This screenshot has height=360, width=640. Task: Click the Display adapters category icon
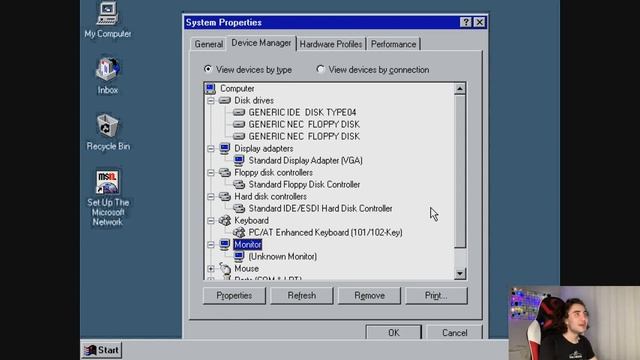[x=224, y=148]
